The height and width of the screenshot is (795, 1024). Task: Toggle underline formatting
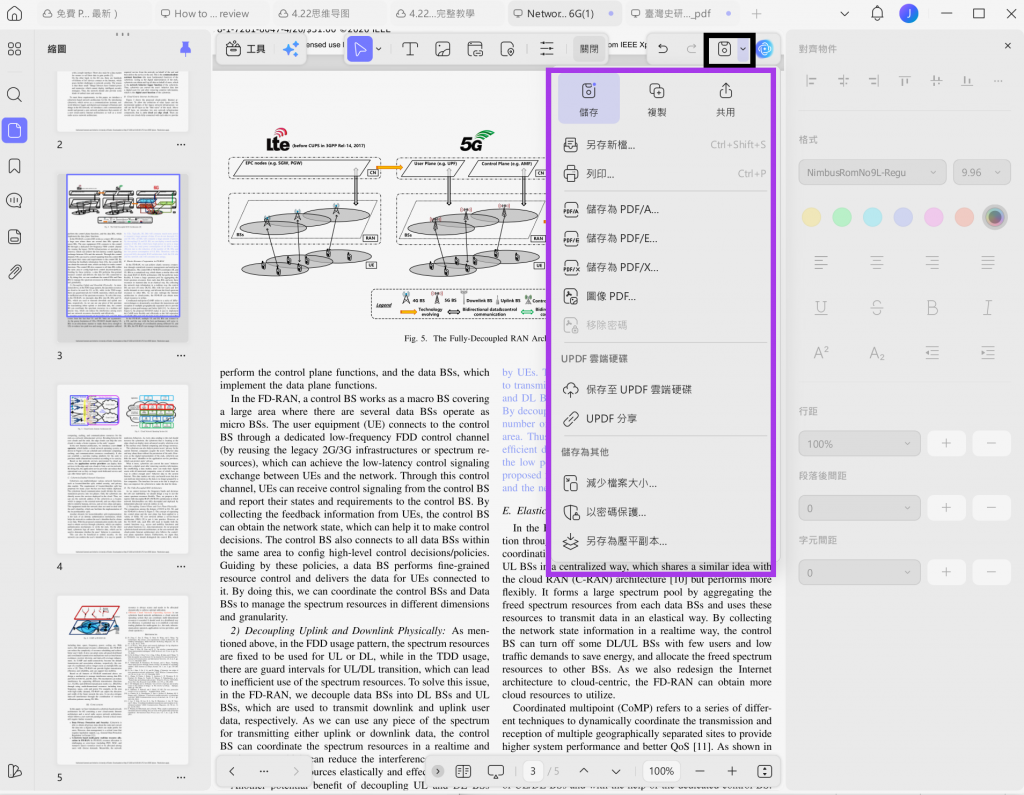(x=821, y=308)
